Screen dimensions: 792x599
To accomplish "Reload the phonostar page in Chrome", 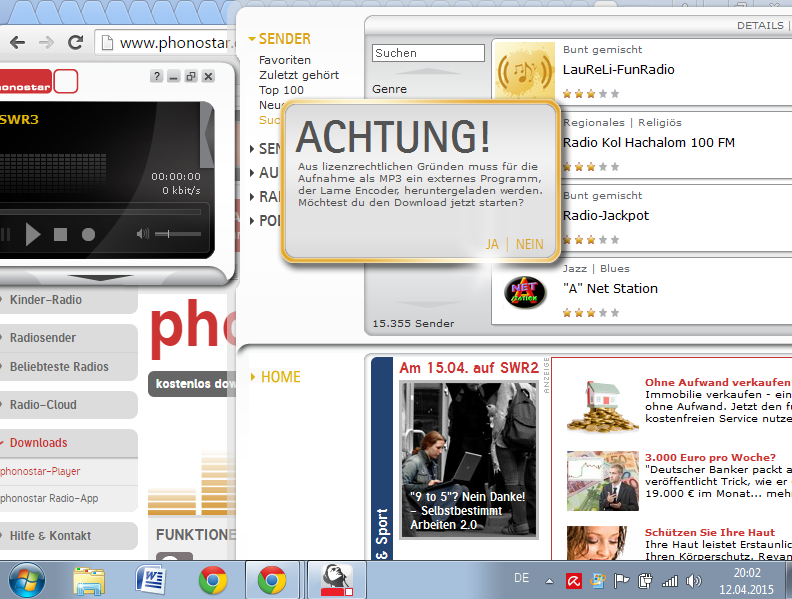I will pos(75,42).
